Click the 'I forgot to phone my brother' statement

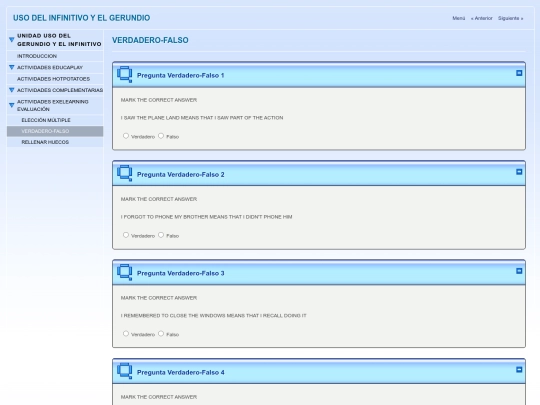point(206,217)
